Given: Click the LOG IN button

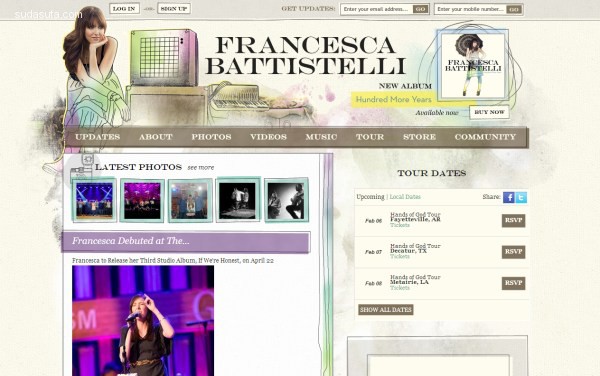Looking at the screenshot, I should tap(124, 8).
